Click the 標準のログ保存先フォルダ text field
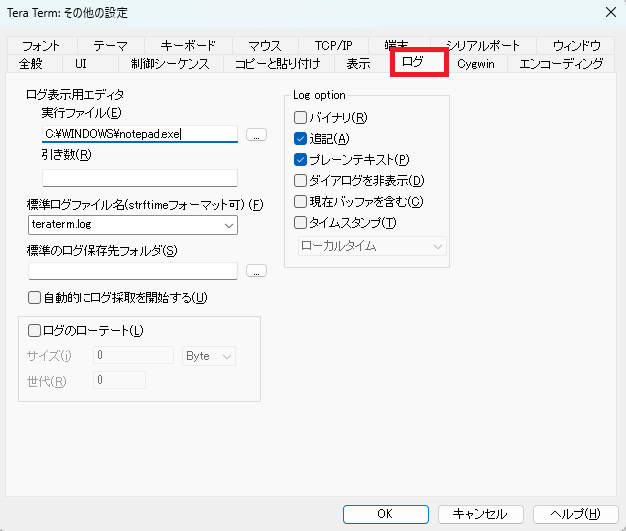 click(x=133, y=271)
